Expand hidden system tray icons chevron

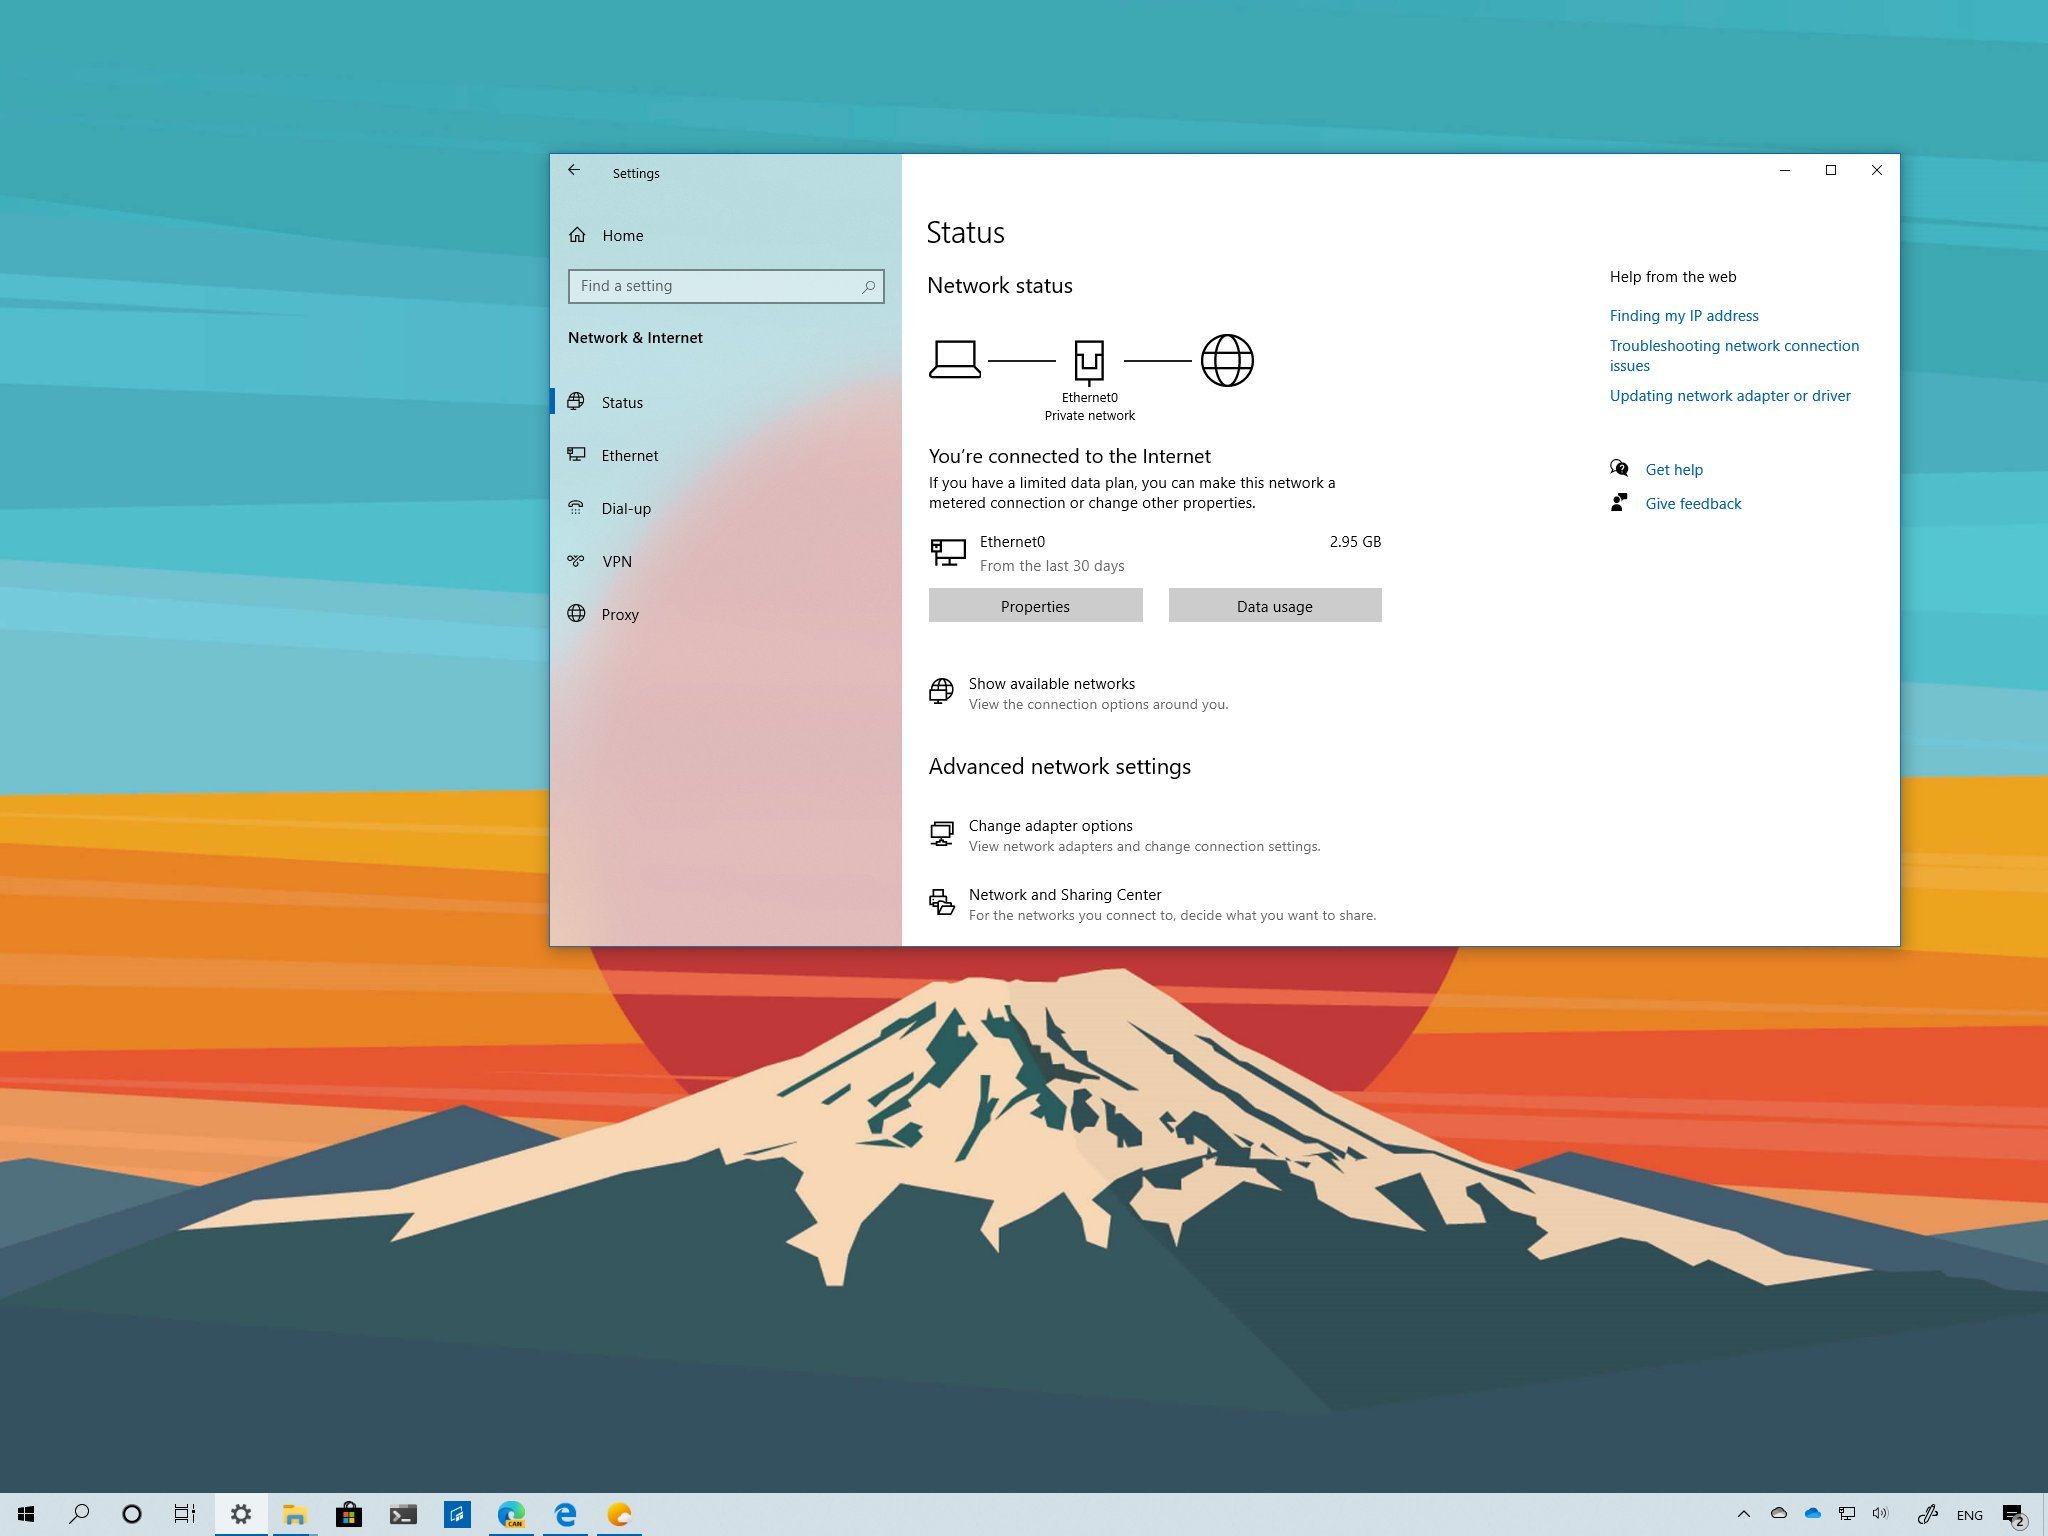click(x=1743, y=1514)
